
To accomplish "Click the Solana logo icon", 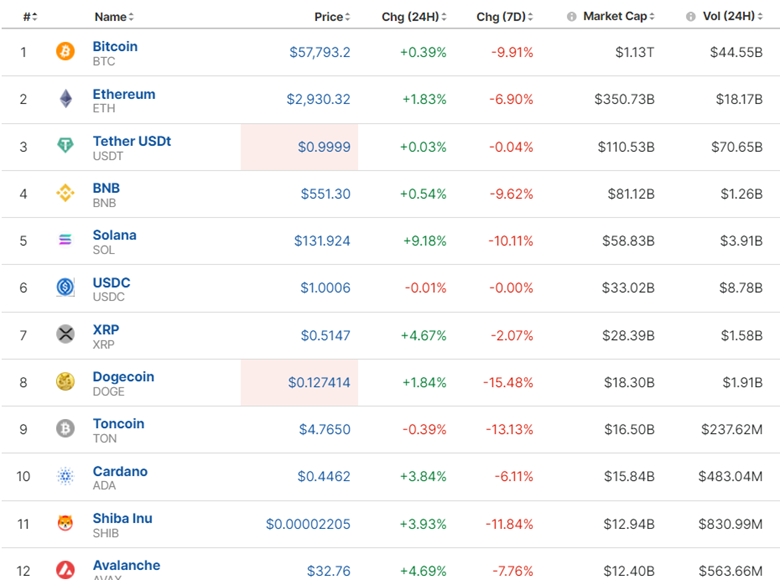I will [65, 240].
